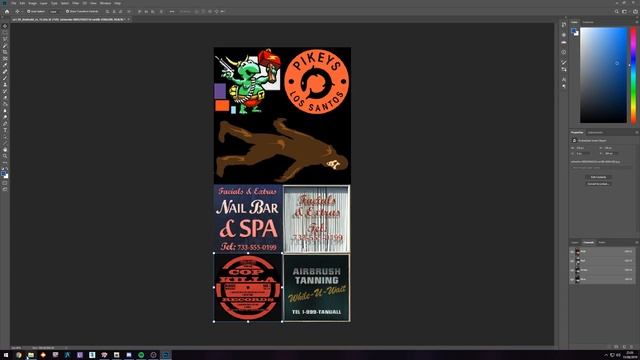640x360 pixels.
Task: Open the Search icon at top right
Action: click(x=616, y=11)
